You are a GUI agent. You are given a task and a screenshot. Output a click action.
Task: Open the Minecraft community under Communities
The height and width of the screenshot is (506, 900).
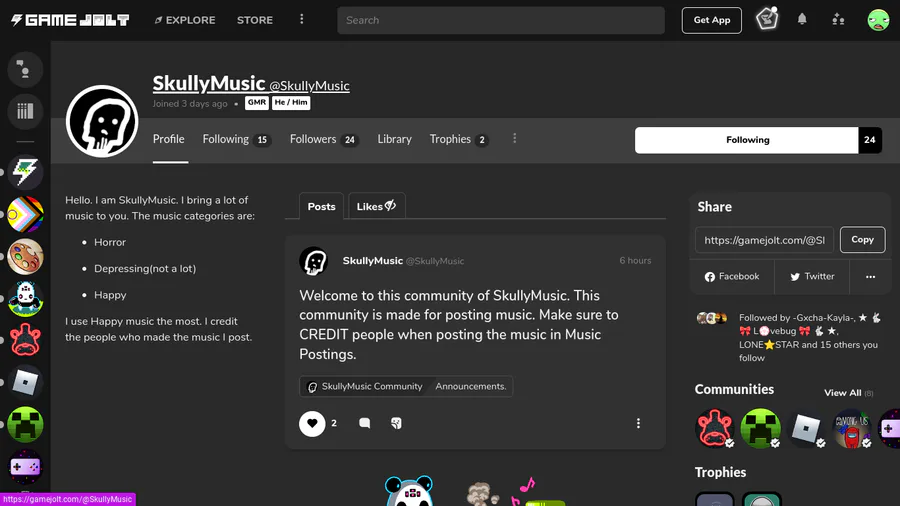[x=761, y=428]
